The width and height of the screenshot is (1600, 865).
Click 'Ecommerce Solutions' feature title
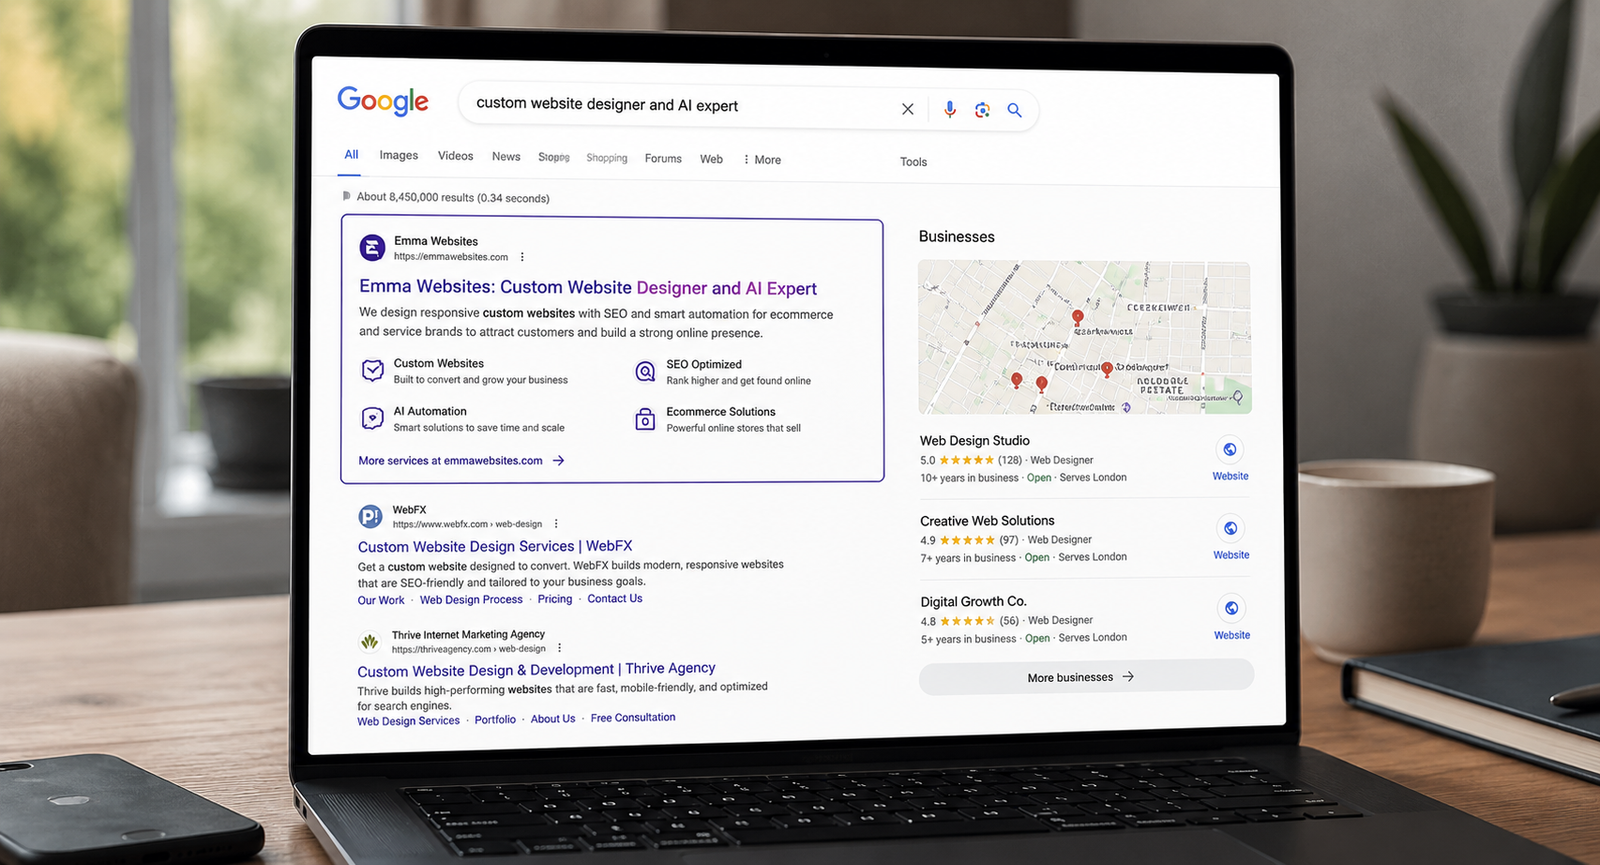pyautogui.click(x=721, y=412)
